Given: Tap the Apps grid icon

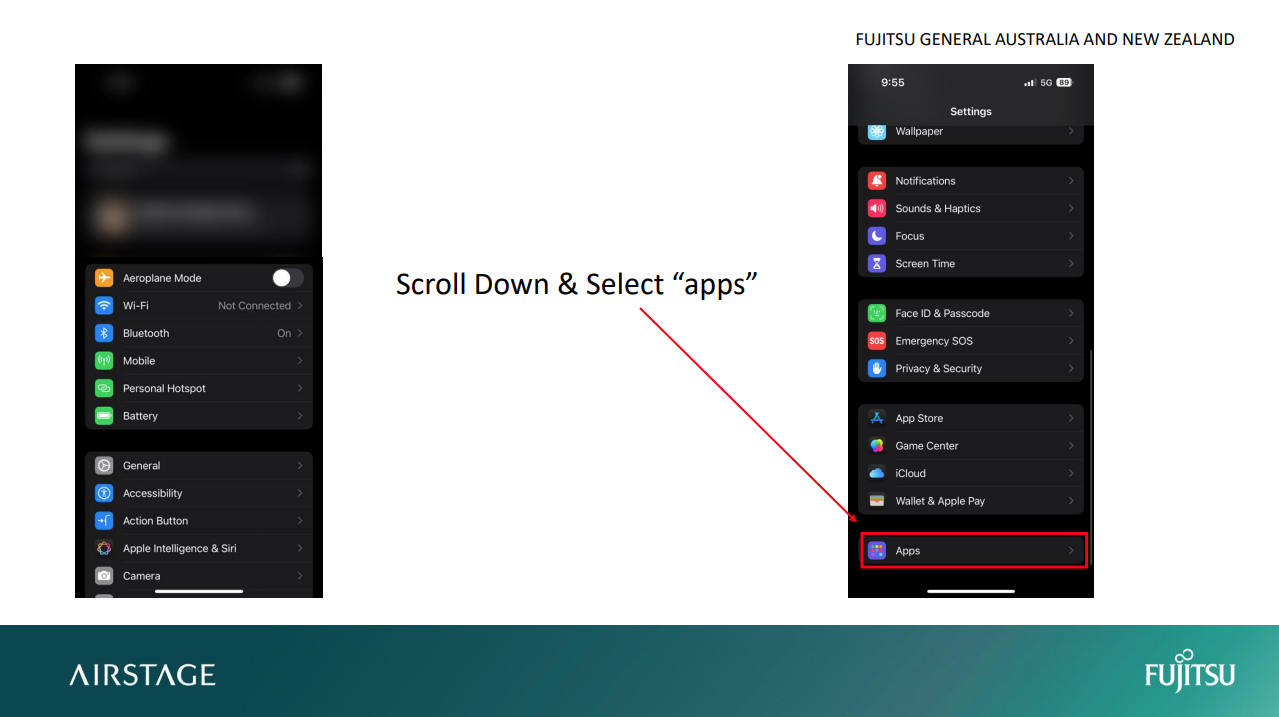Looking at the screenshot, I should click(877, 551).
